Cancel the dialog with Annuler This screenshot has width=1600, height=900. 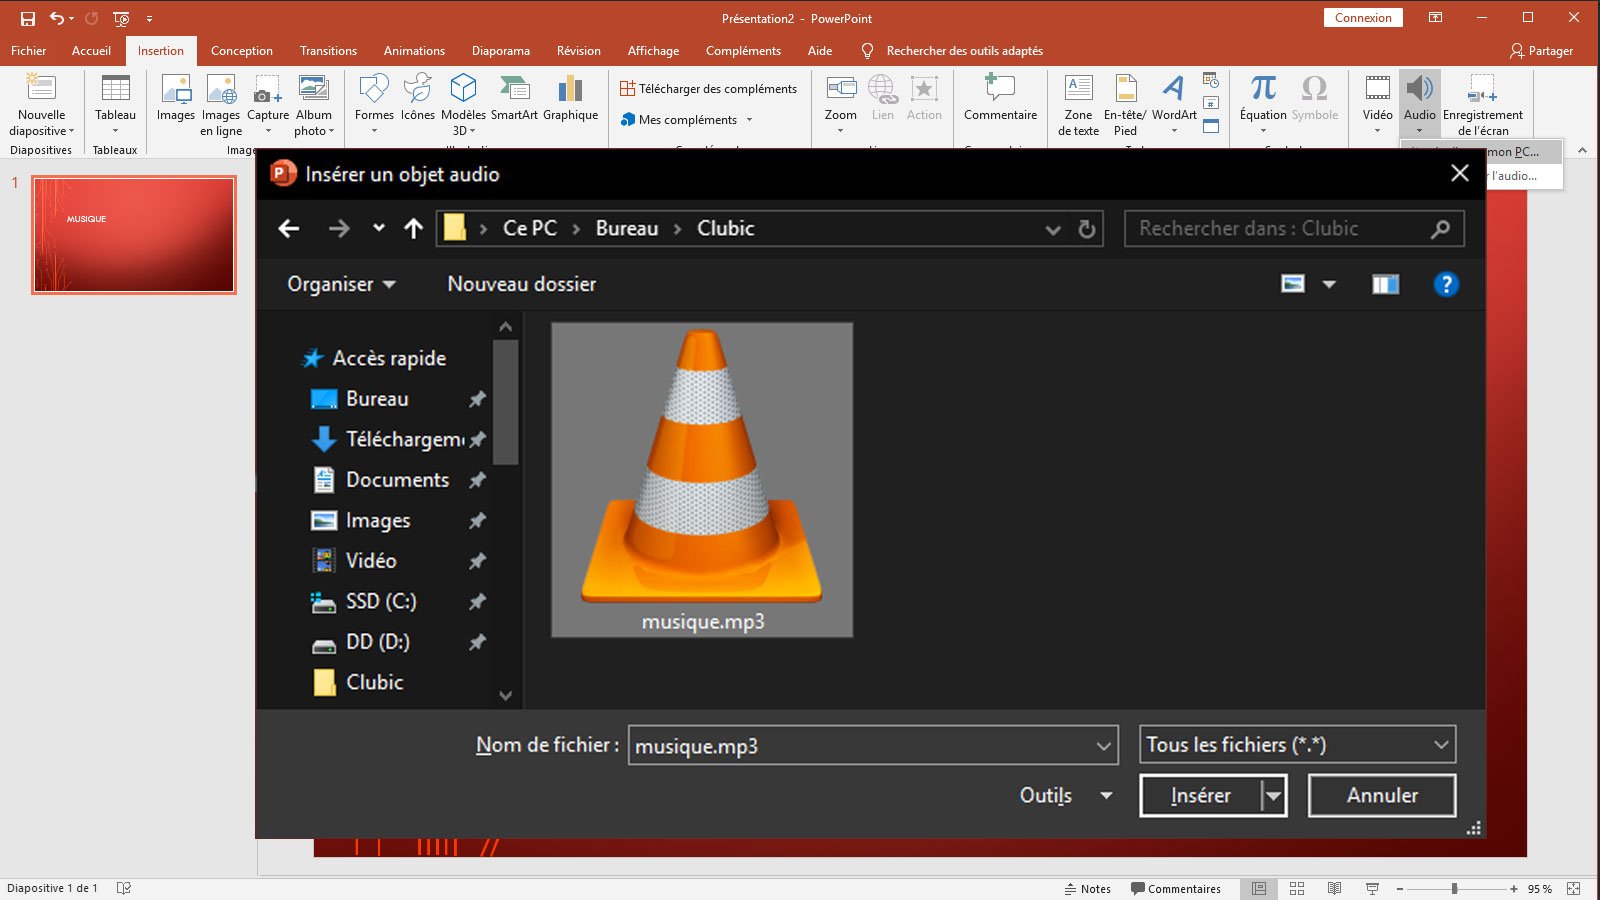click(1382, 796)
